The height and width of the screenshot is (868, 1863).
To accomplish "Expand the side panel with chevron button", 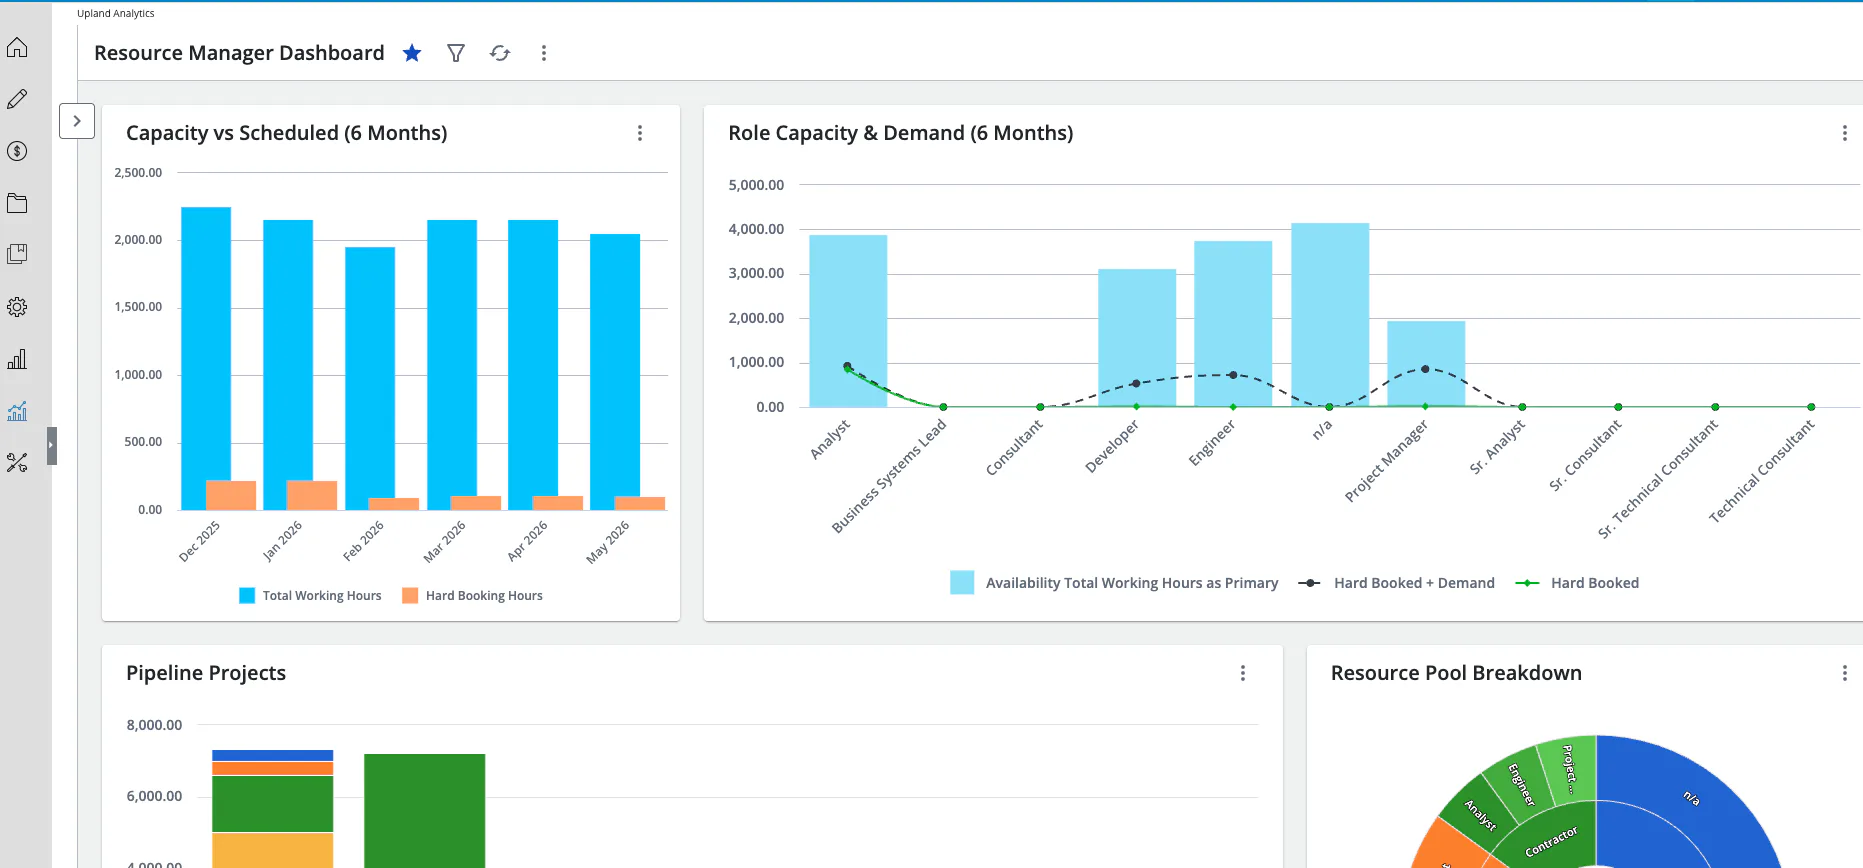I will [x=77, y=121].
